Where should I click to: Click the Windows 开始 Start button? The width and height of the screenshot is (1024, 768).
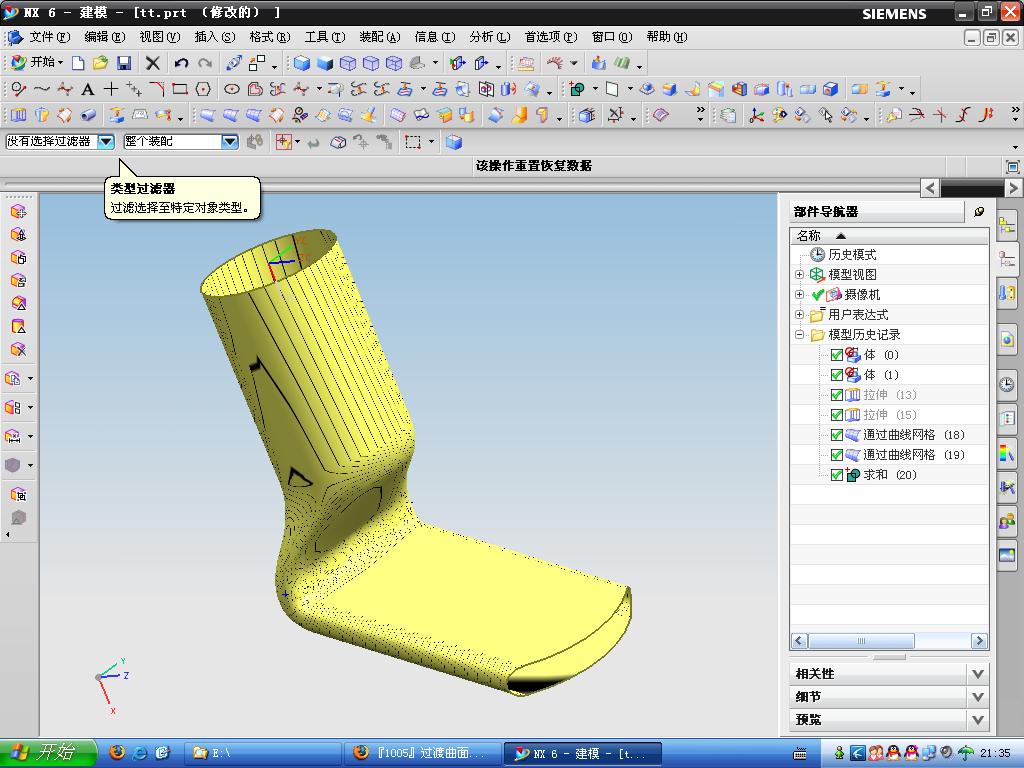click(48, 753)
